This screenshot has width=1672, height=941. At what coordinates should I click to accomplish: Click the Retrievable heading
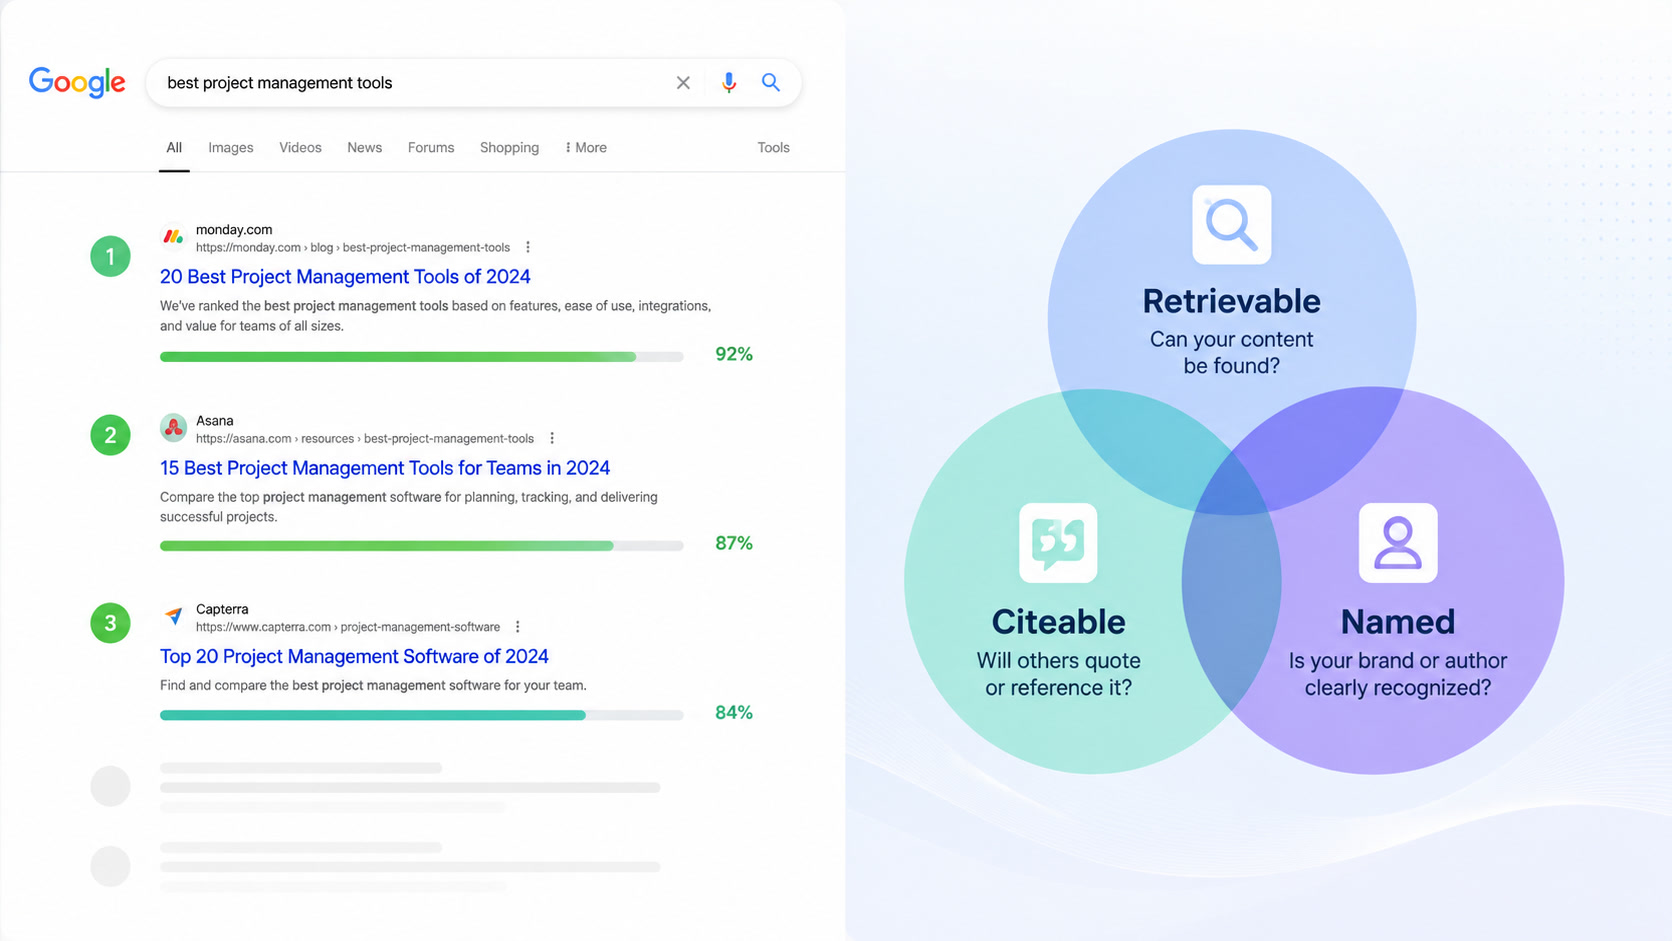(x=1232, y=301)
